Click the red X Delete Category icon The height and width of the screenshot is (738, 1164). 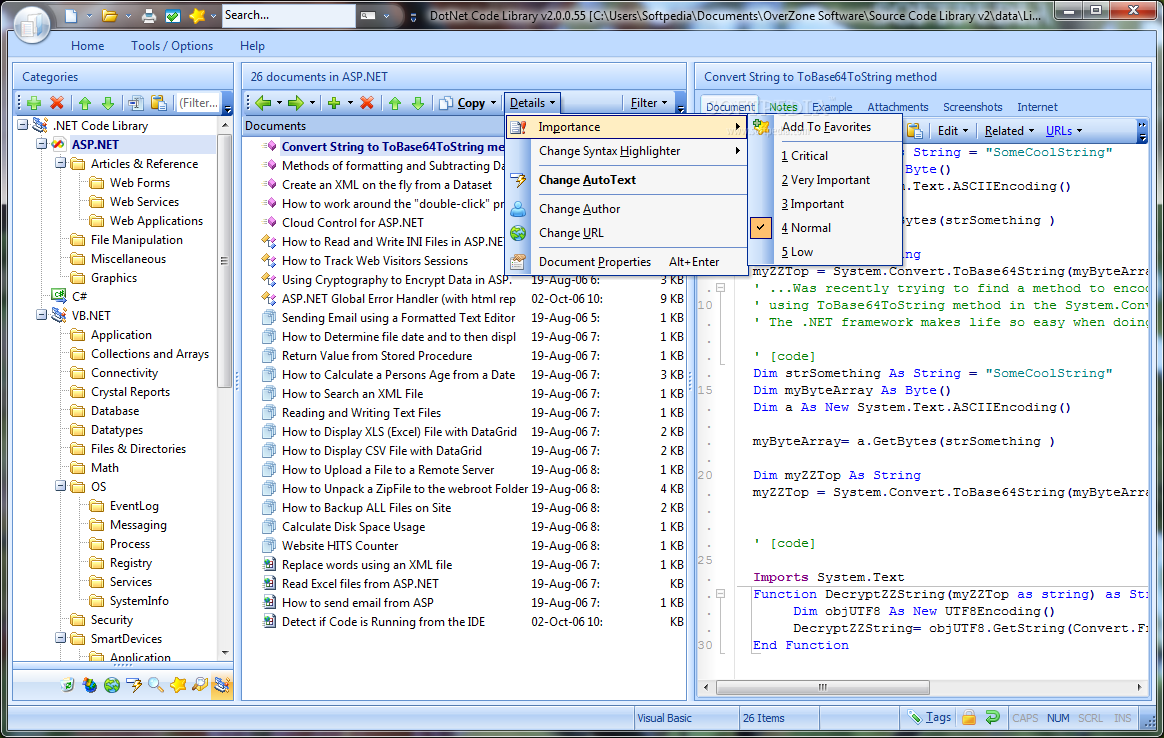pos(56,103)
